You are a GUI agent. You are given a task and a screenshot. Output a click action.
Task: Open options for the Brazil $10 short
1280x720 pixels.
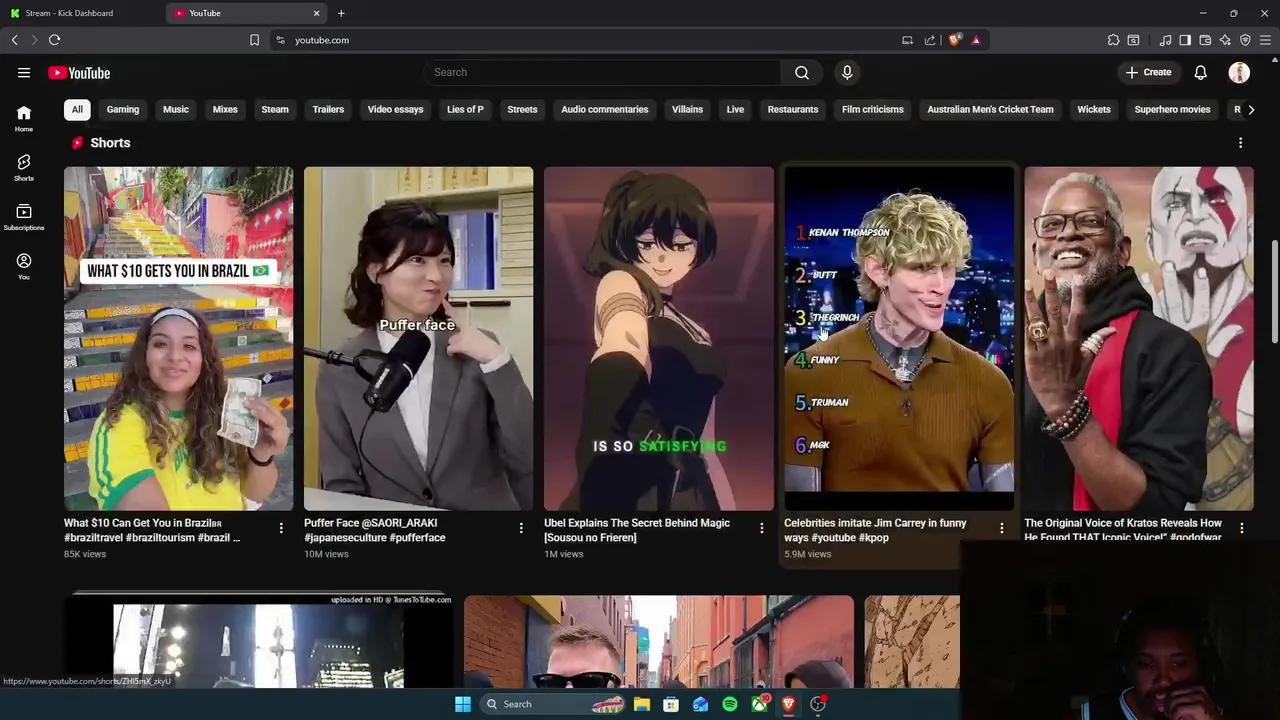pos(281,528)
